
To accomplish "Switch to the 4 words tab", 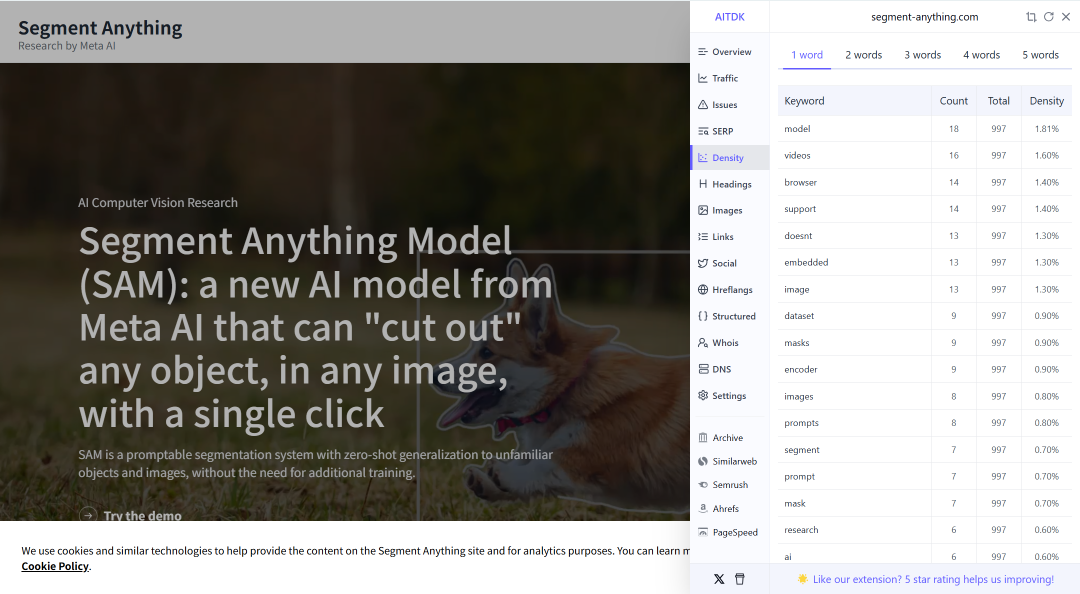I will (982, 55).
